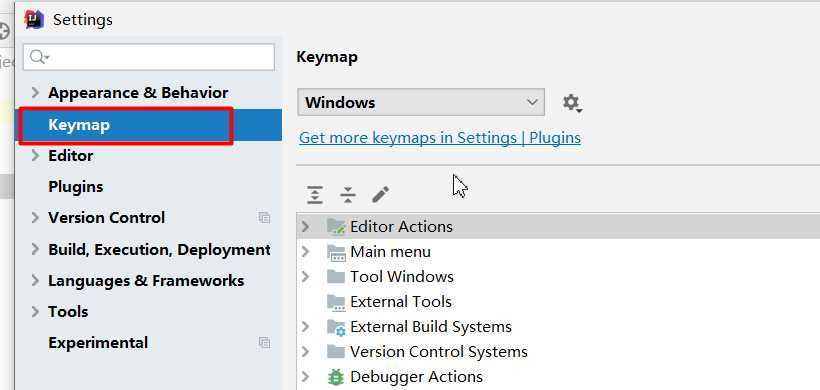Viewport: 820px width, 390px height.
Task: Click the copy icon beside Experimental
Action: pos(265,343)
